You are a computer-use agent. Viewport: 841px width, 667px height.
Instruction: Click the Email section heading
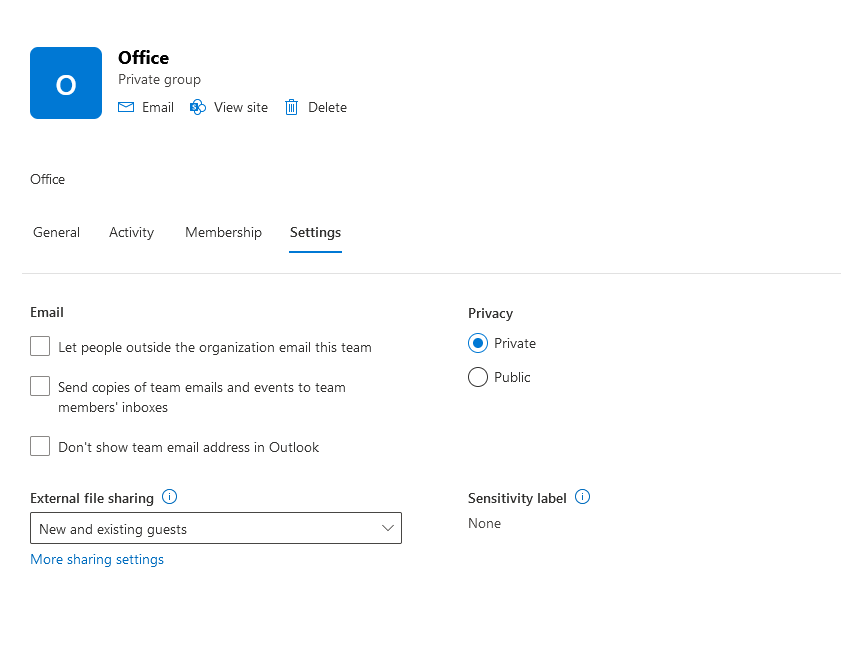click(47, 312)
